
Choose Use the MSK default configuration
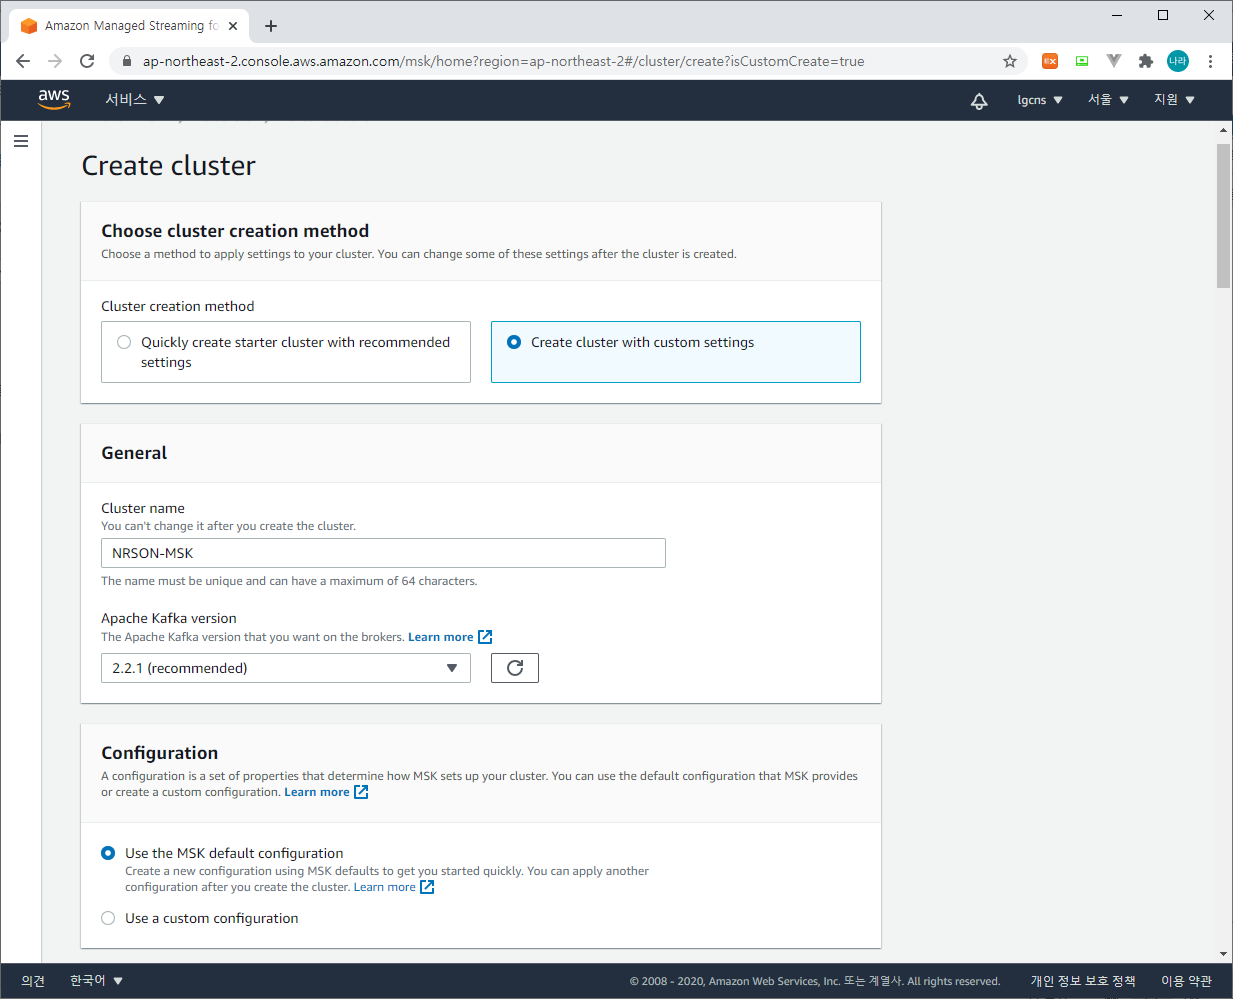coord(108,853)
